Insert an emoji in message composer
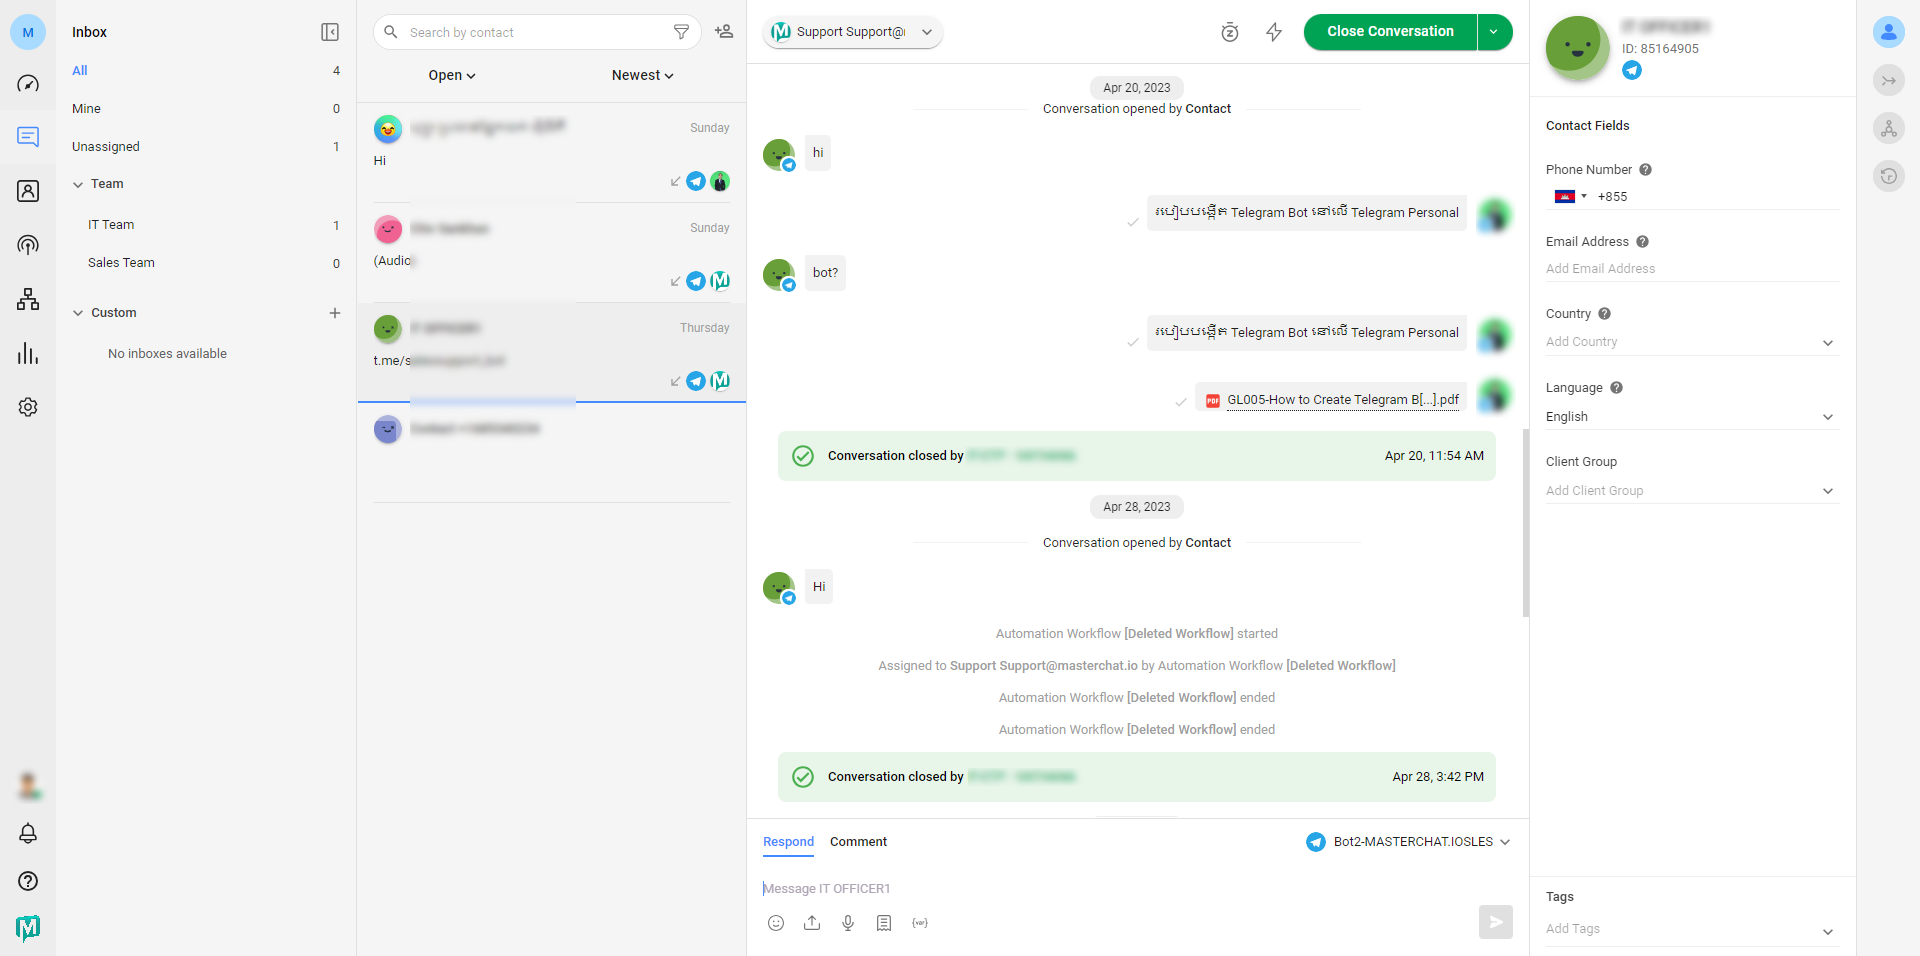 [x=776, y=923]
